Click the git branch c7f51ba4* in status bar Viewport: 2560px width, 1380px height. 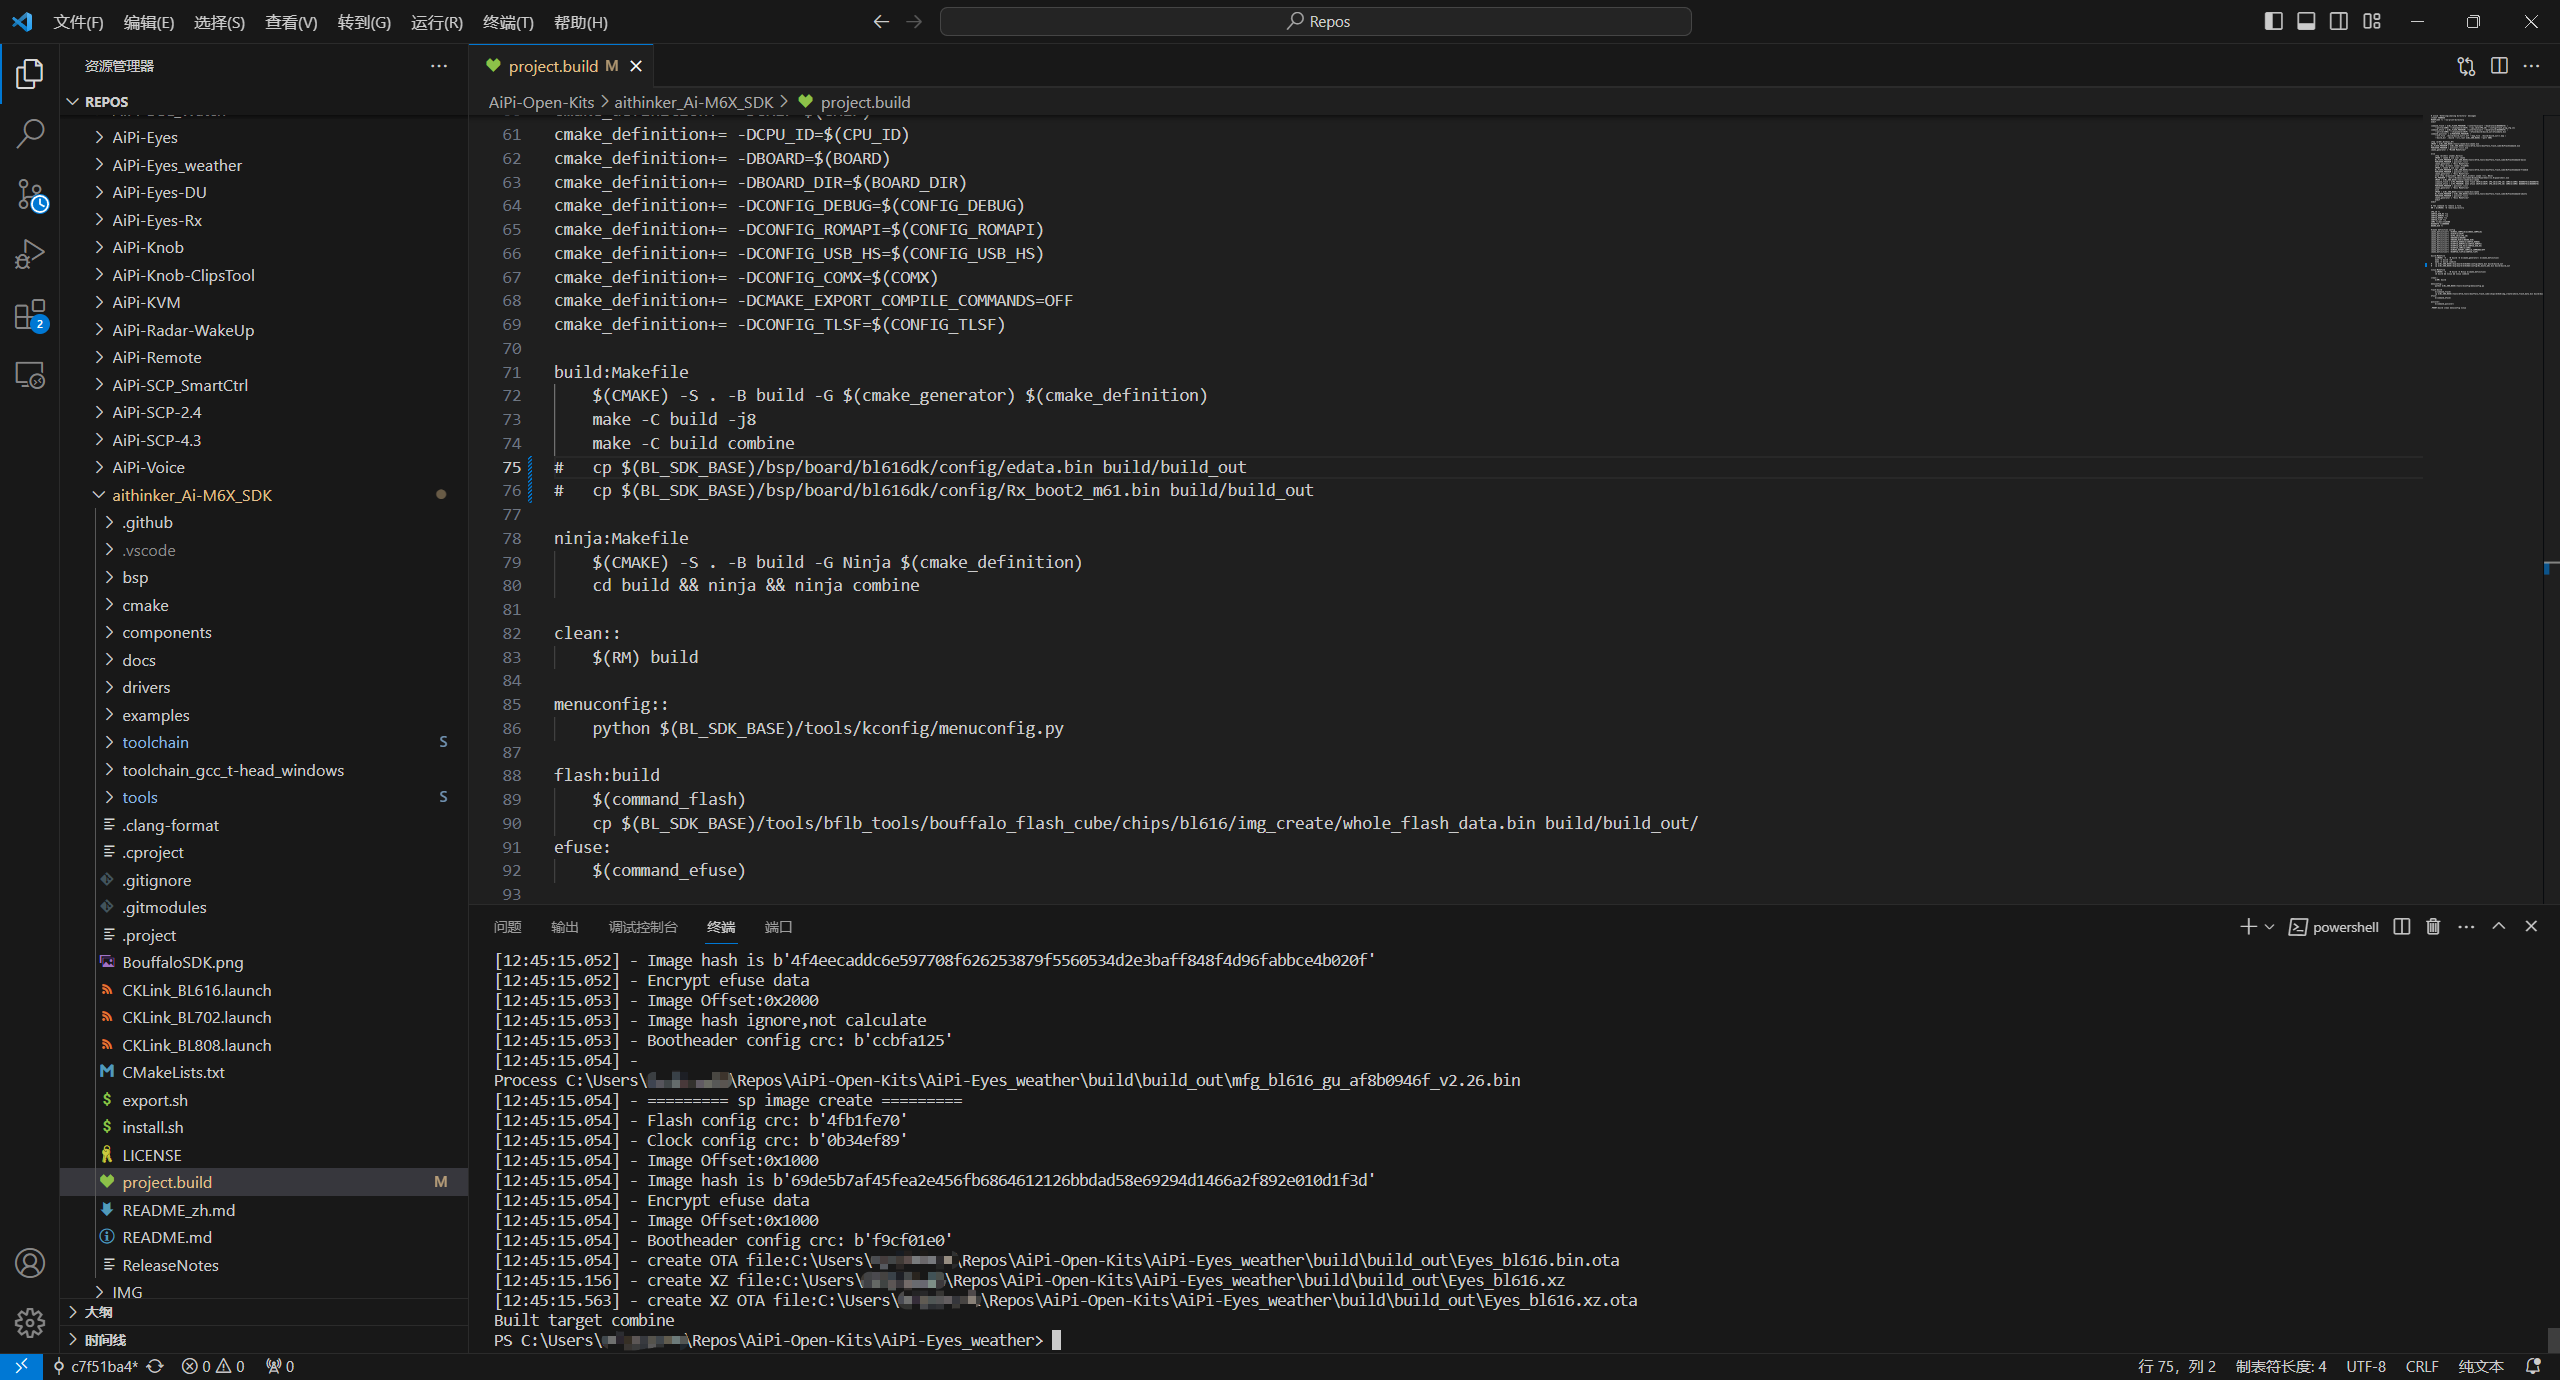95,1366
